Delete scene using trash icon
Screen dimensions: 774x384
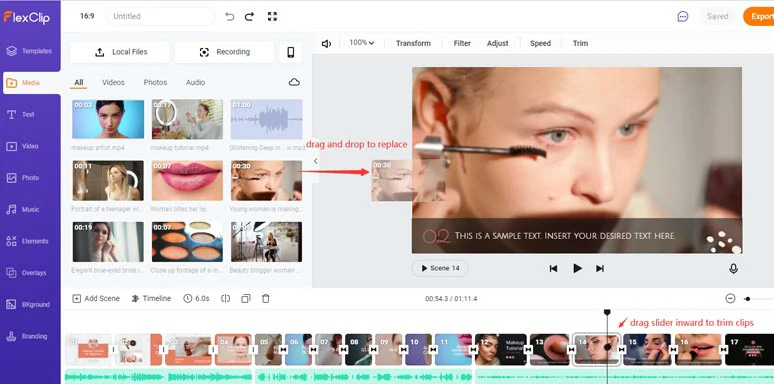[266, 299]
